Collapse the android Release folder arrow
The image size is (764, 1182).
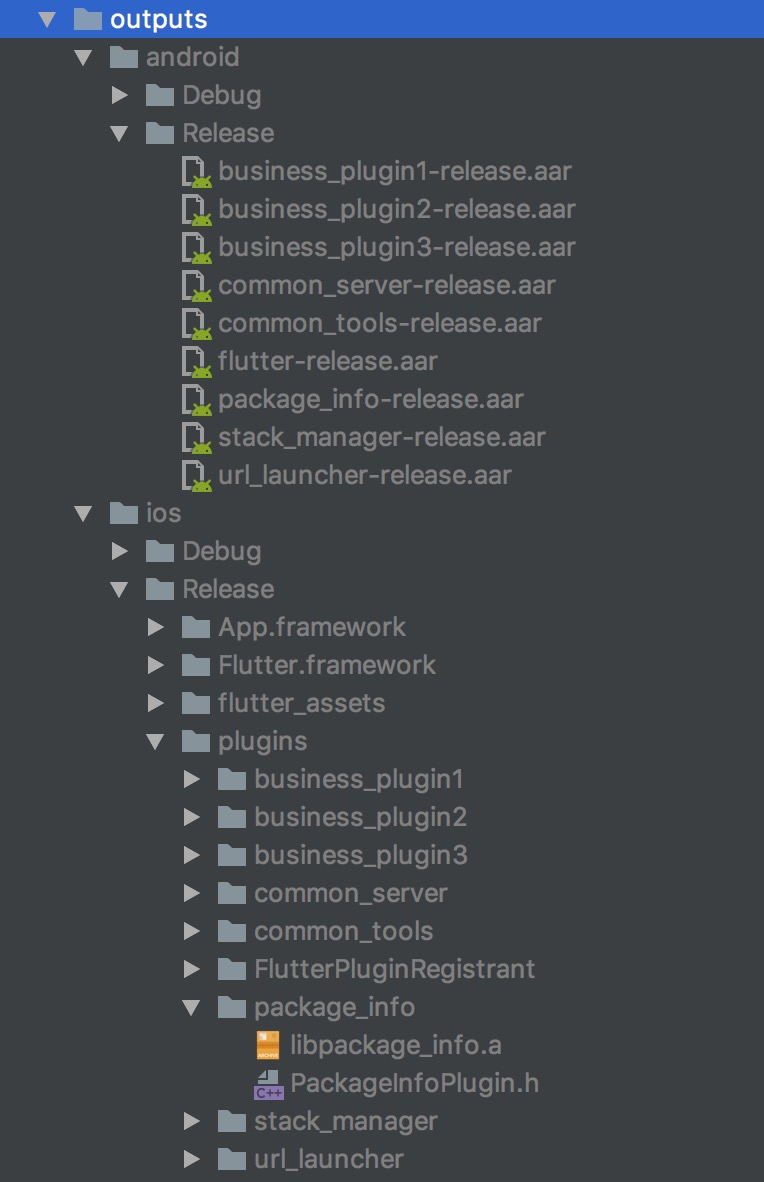coord(119,133)
